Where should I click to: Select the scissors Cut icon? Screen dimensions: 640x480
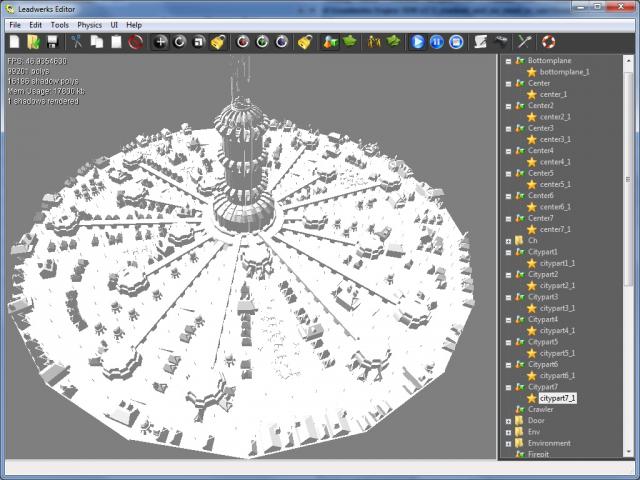coord(76,42)
